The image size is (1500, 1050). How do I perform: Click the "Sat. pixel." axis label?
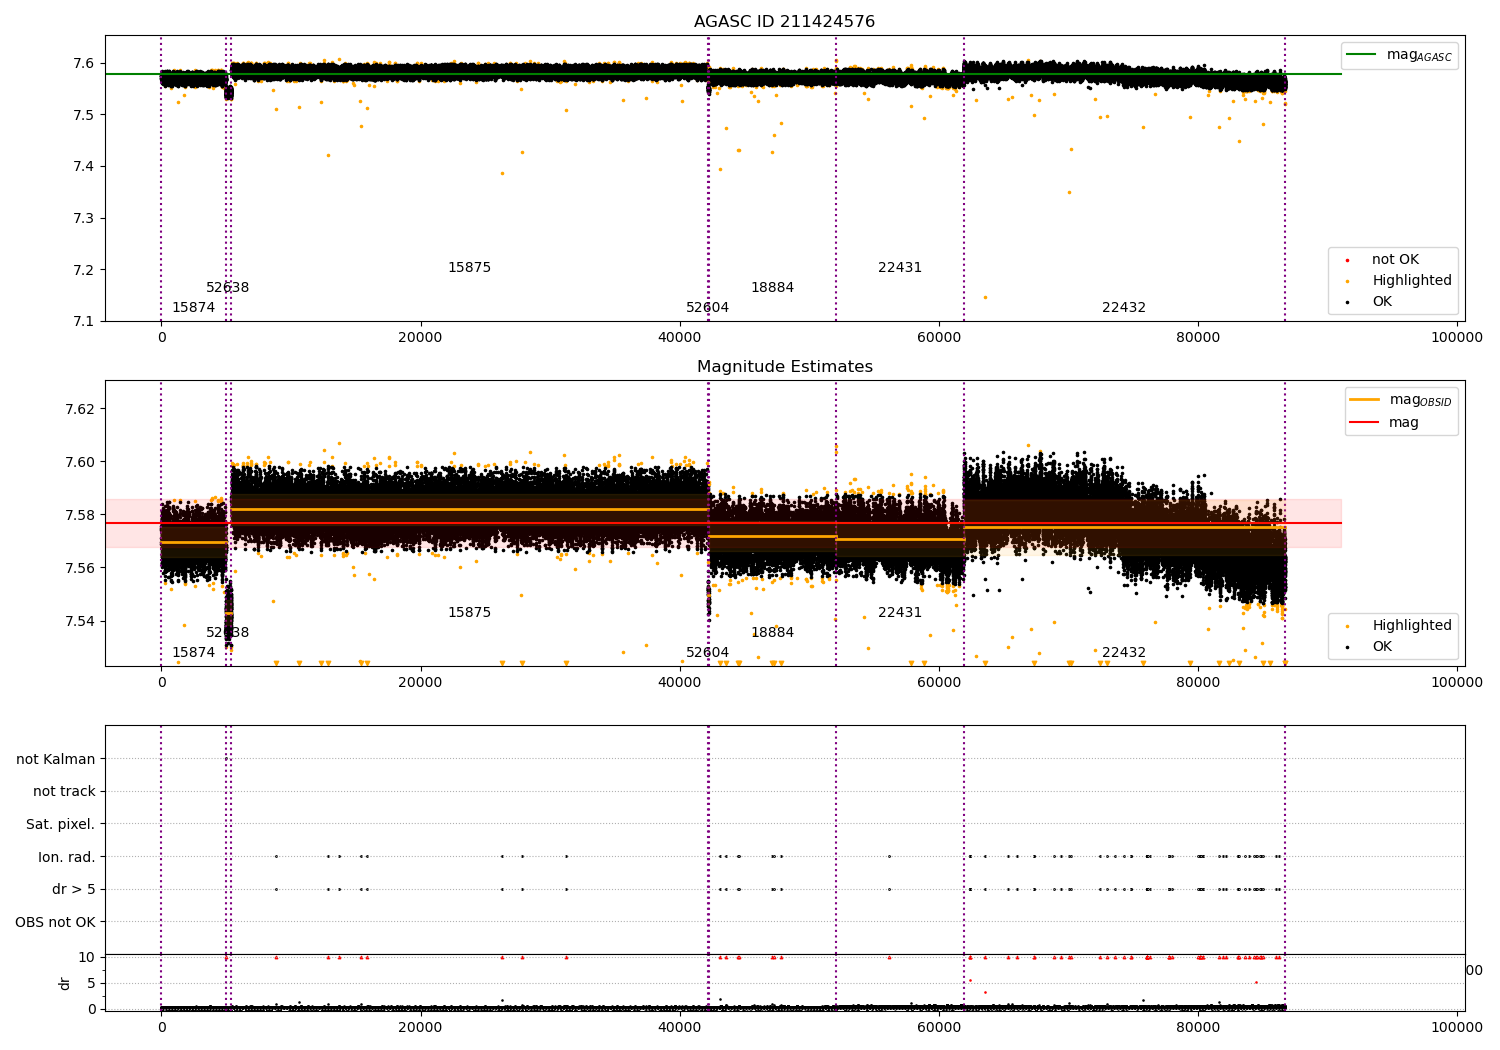[61, 824]
